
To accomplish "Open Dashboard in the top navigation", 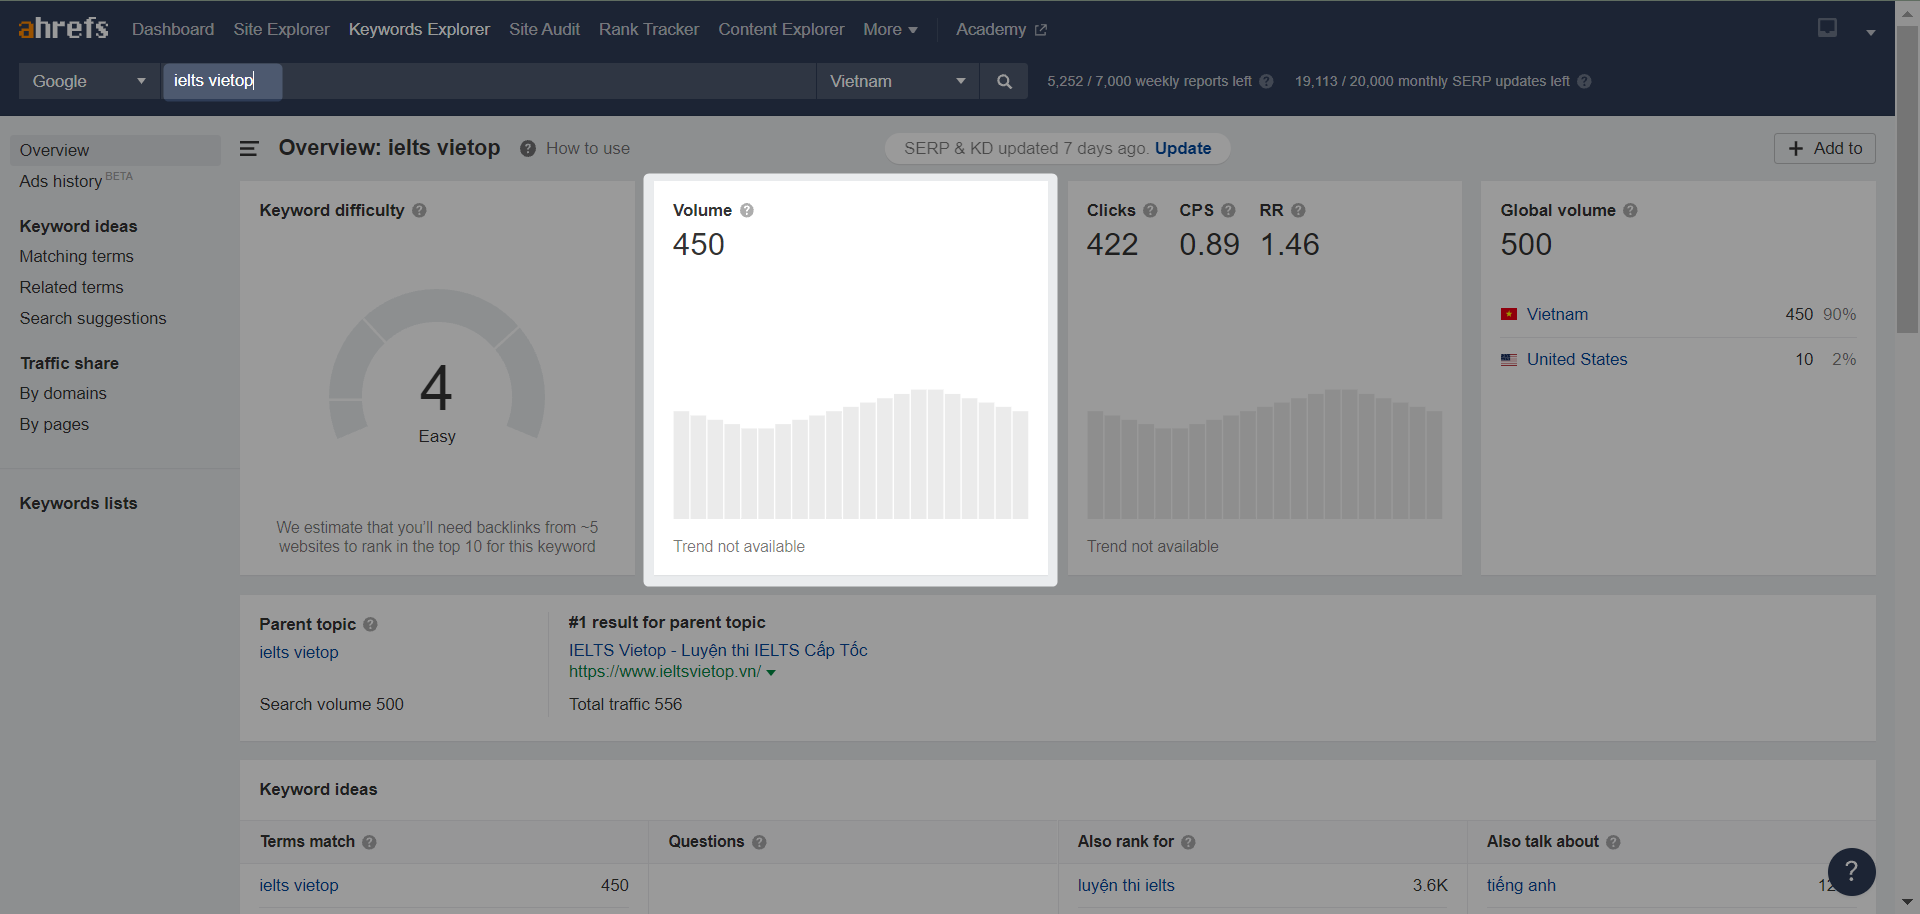I will coord(173,29).
